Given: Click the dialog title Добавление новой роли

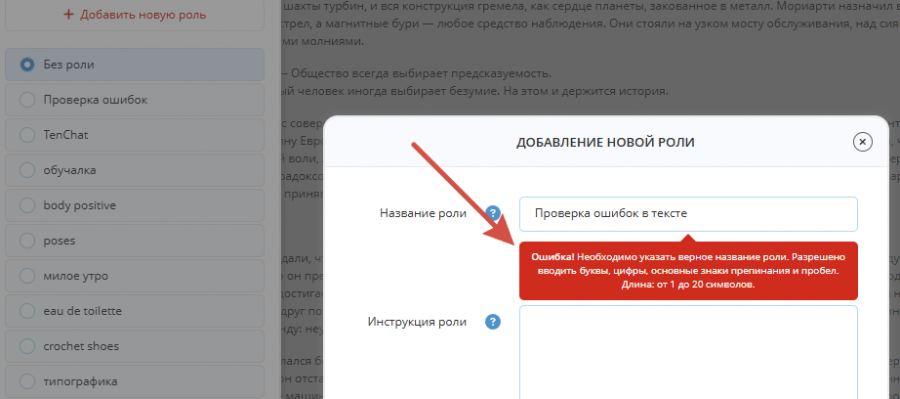Looking at the screenshot, I should [605, 142].
